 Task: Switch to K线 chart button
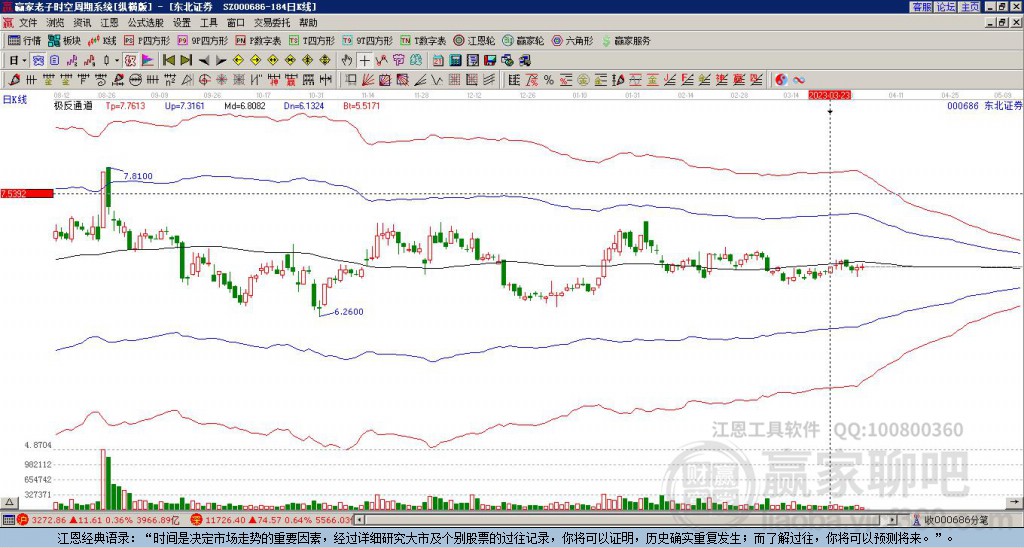click(103, 40)
